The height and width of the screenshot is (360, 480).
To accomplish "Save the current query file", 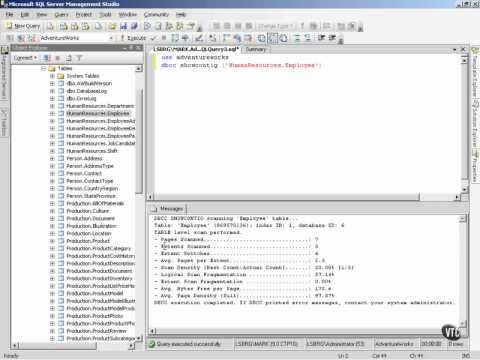I will point(124,26).
